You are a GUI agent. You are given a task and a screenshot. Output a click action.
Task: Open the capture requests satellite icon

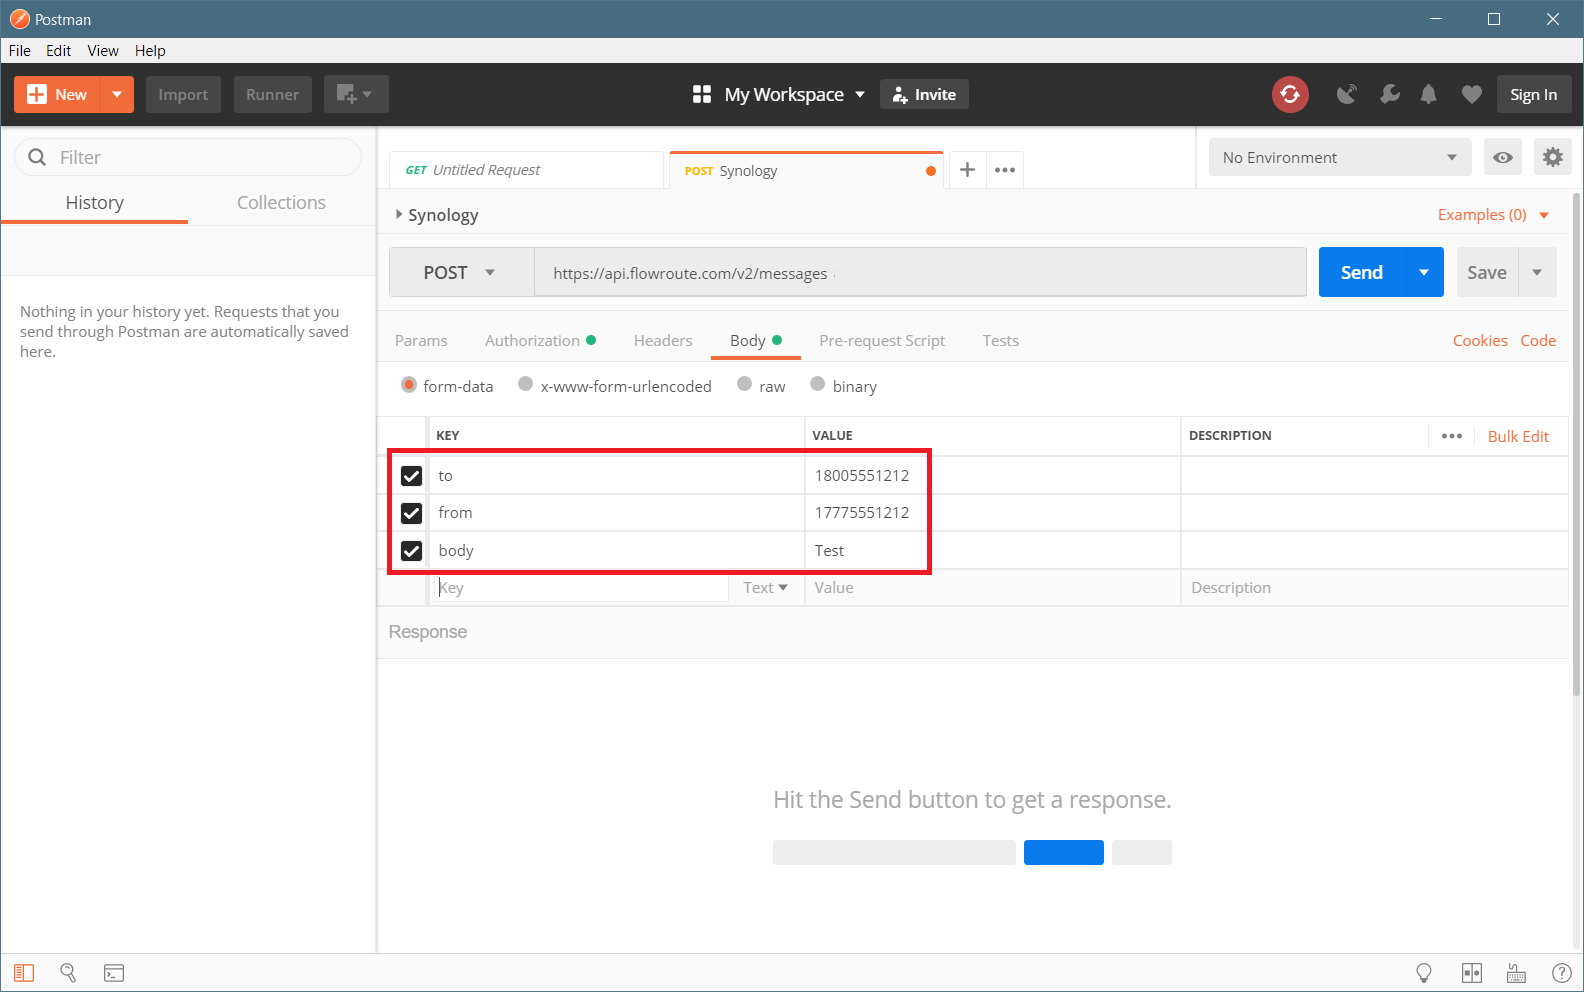tap(1347, 94)
